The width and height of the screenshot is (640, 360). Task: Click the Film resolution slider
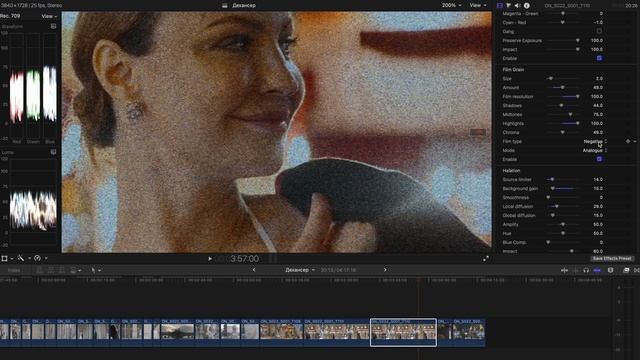(x=562, y=96)
